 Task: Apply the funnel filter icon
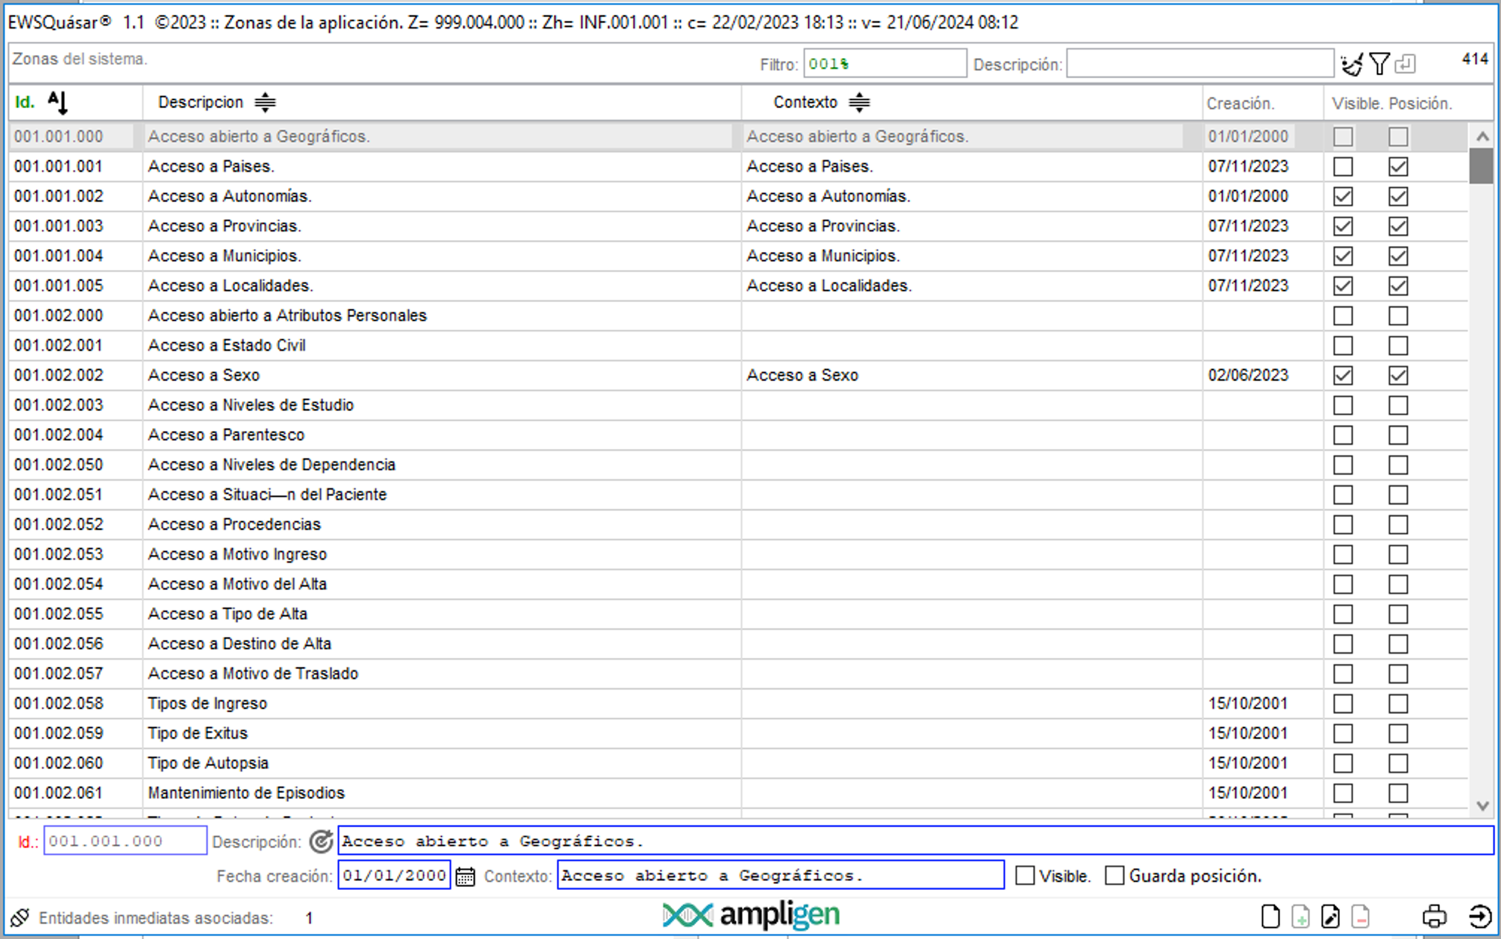click(x=1380, y=65)
